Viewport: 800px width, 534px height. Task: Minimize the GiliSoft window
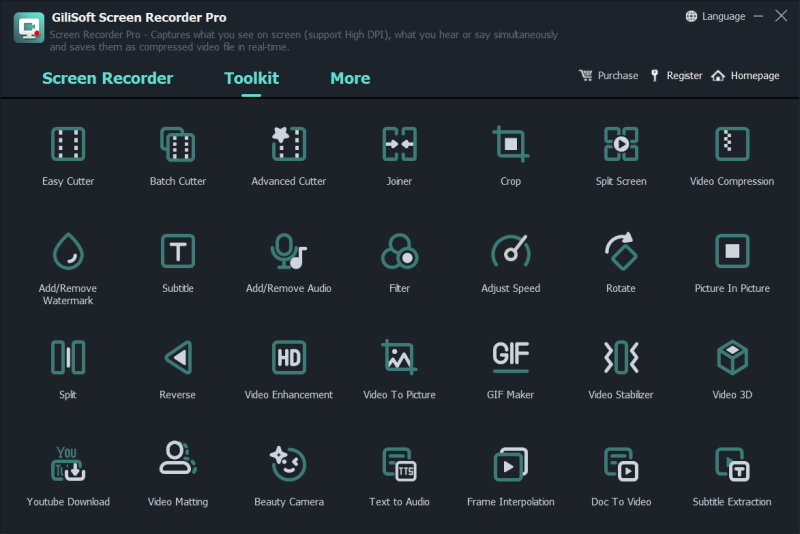pyautogui.click(x=759, y=16)
